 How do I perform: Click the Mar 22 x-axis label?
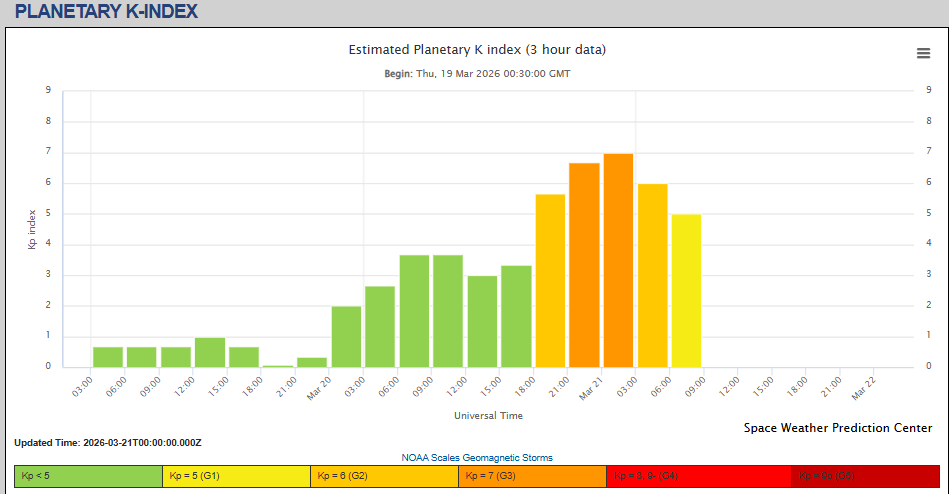point(864,389)
